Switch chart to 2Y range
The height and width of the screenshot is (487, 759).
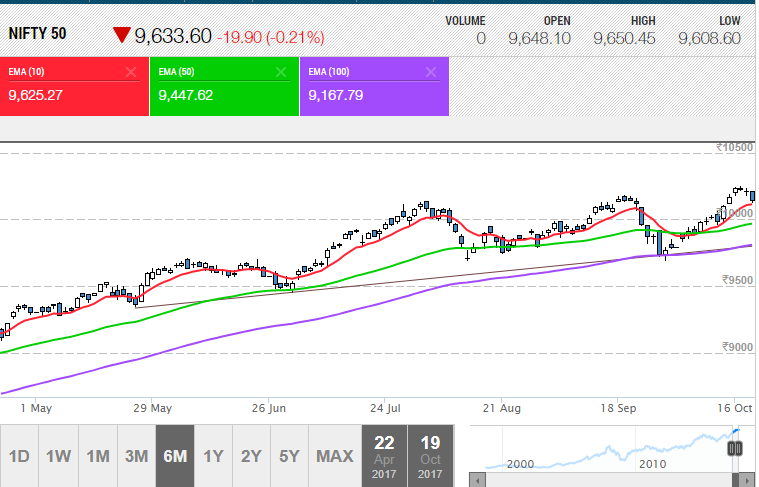coord(251,456)
